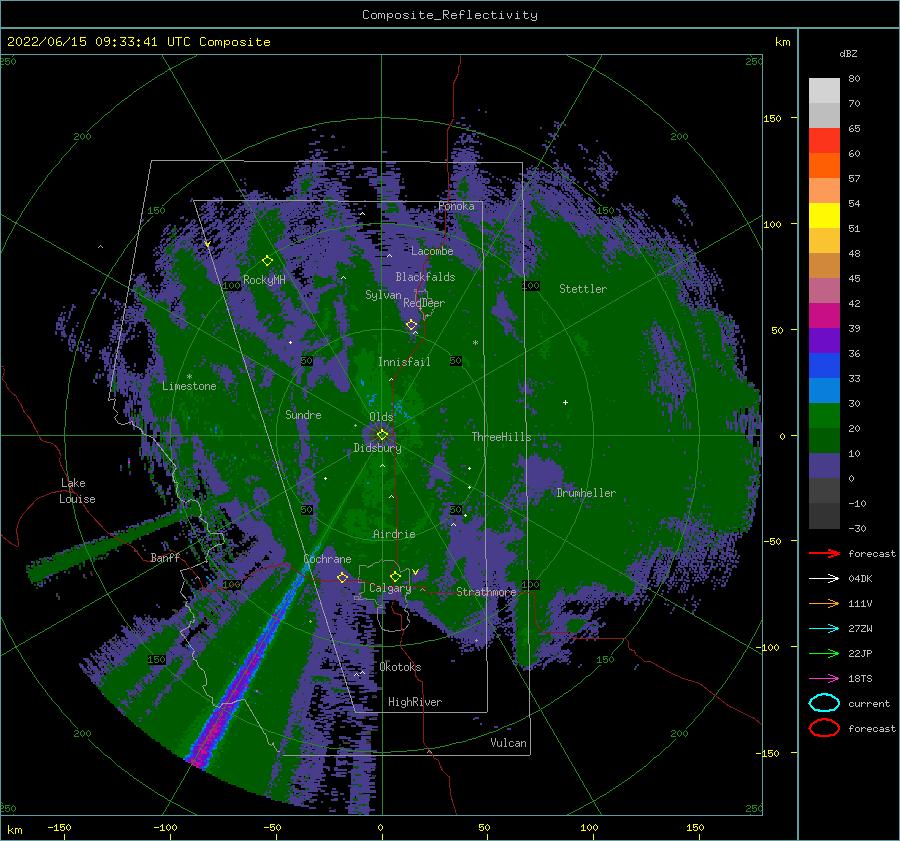Click the Innisfail label

point(404,362)
